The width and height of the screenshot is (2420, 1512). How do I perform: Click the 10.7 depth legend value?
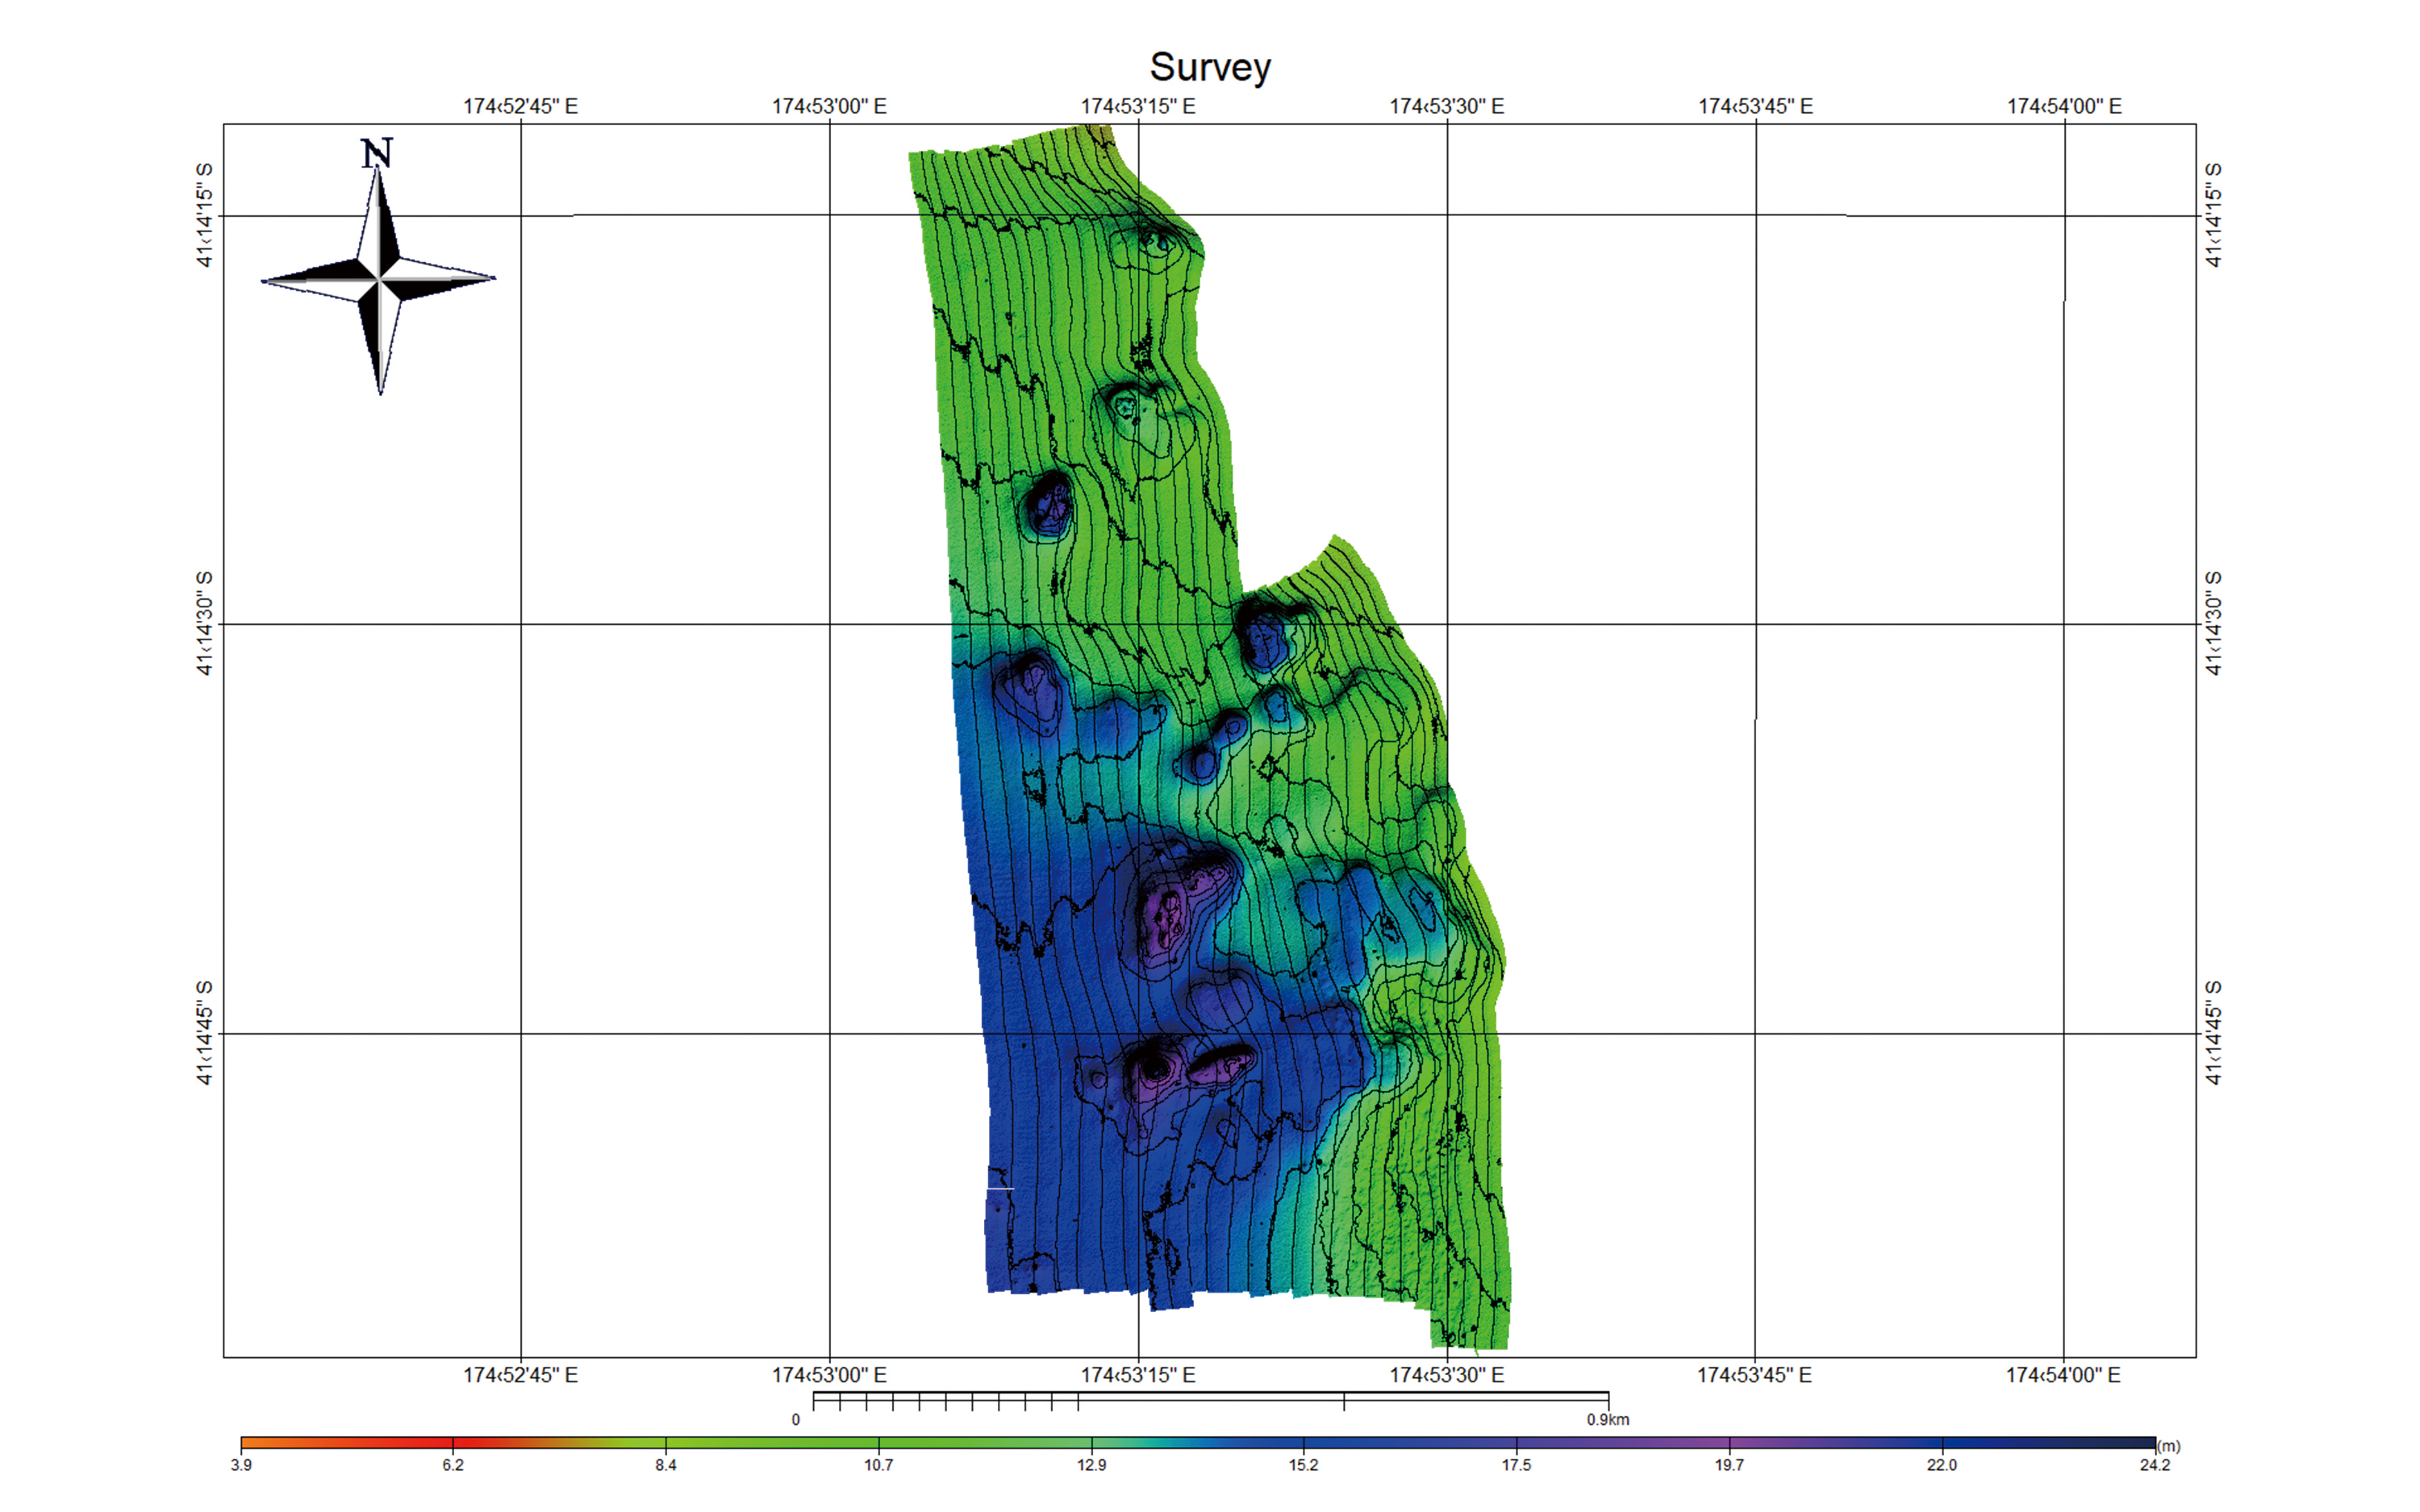[879, 1465]
